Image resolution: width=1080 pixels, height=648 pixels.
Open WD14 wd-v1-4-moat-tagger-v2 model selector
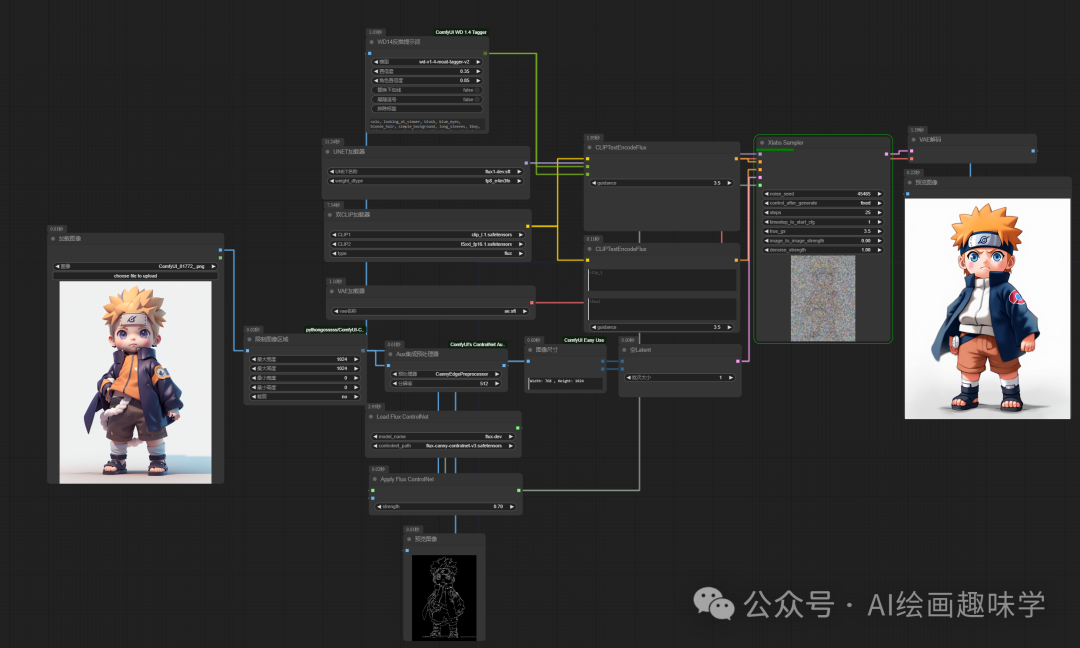tap(427, 62)
